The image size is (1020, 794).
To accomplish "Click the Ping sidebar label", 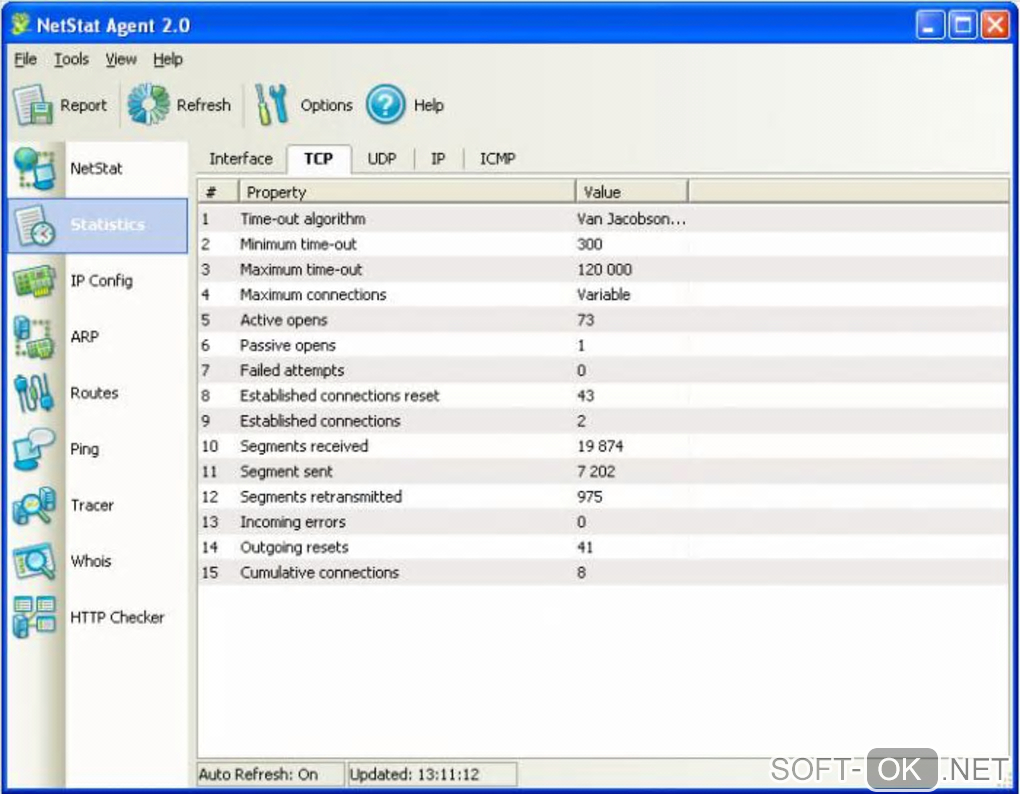I will [x=85, y=449].
